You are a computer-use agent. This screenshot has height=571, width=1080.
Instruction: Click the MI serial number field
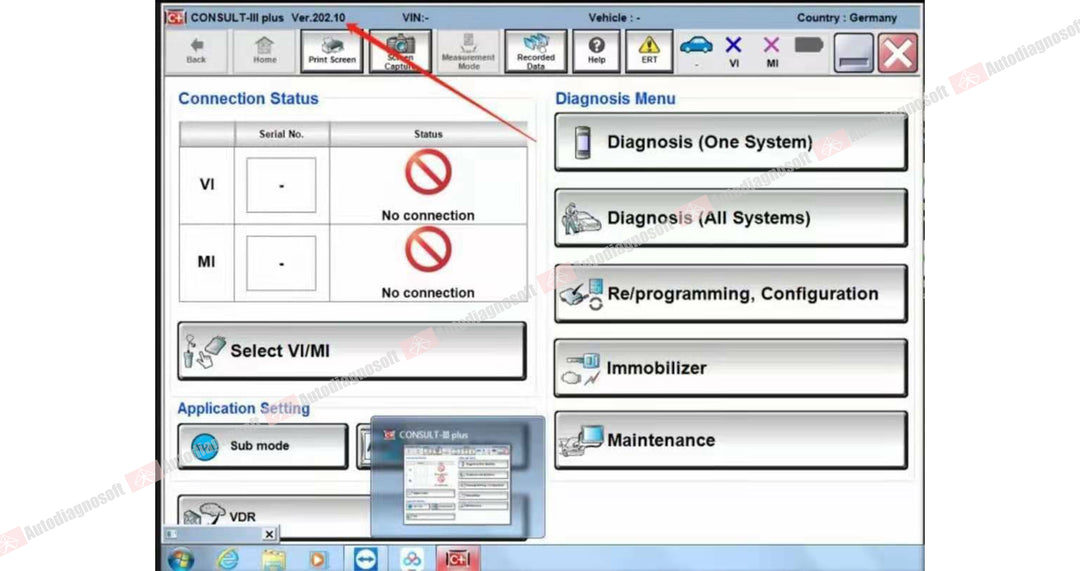[281, 263]
